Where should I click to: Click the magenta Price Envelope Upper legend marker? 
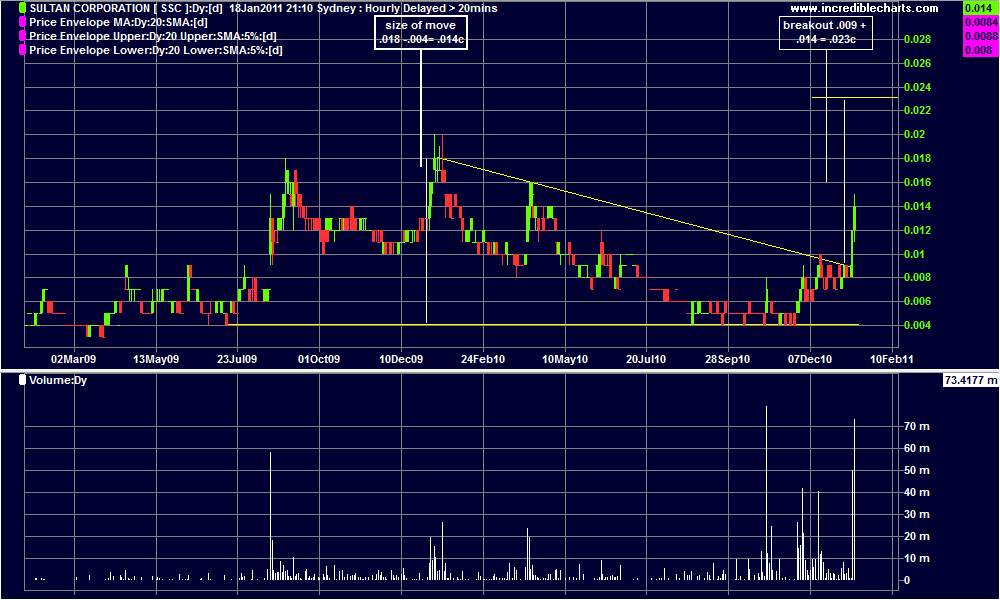(x=22, y=36)
